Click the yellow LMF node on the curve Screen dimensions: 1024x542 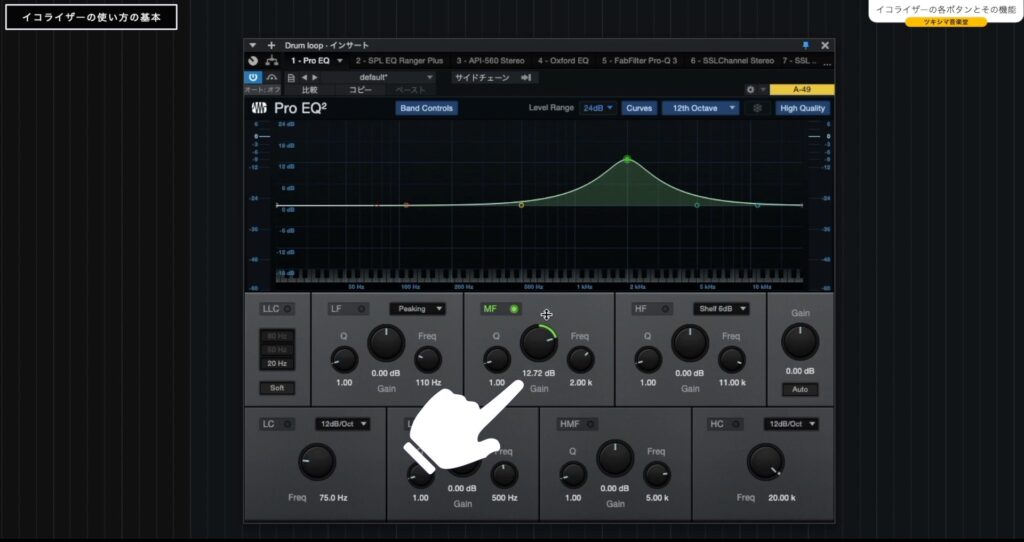521,205
